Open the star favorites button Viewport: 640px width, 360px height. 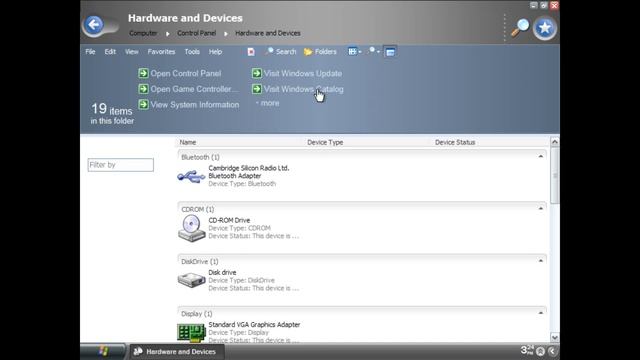tap(545, 28)
